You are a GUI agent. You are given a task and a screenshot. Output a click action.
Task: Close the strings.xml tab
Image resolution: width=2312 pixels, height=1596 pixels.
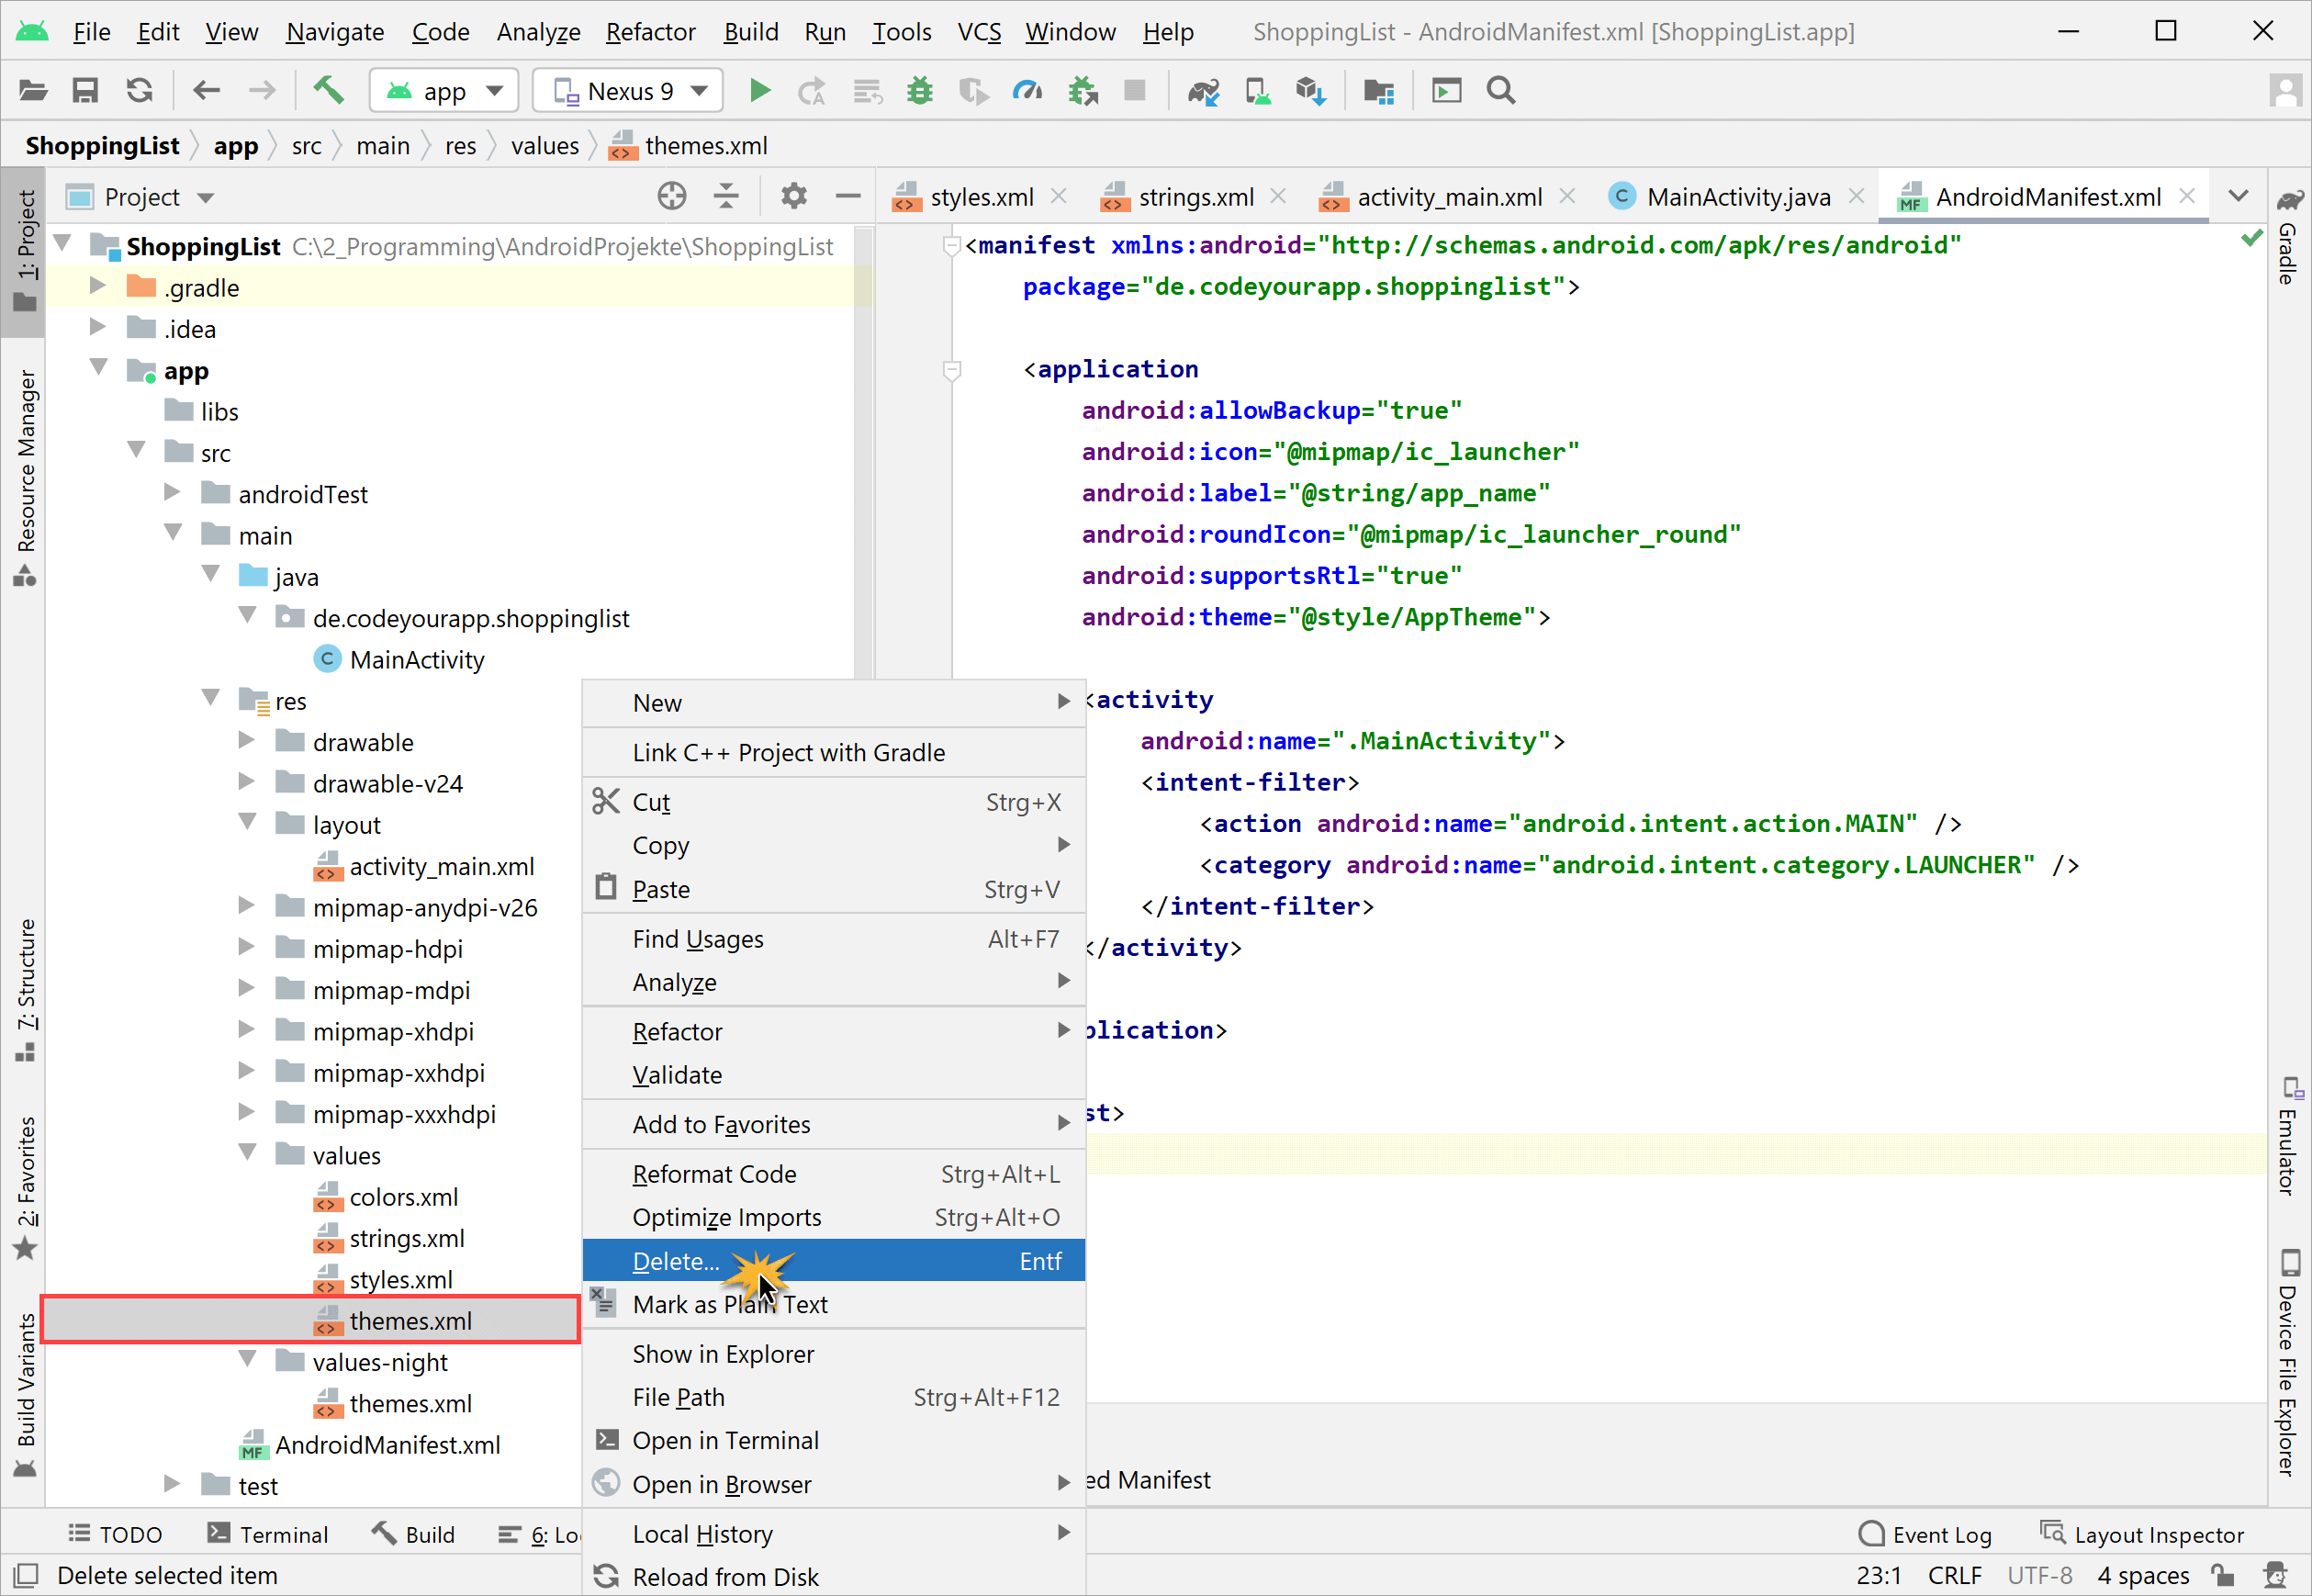[1278, 196]
